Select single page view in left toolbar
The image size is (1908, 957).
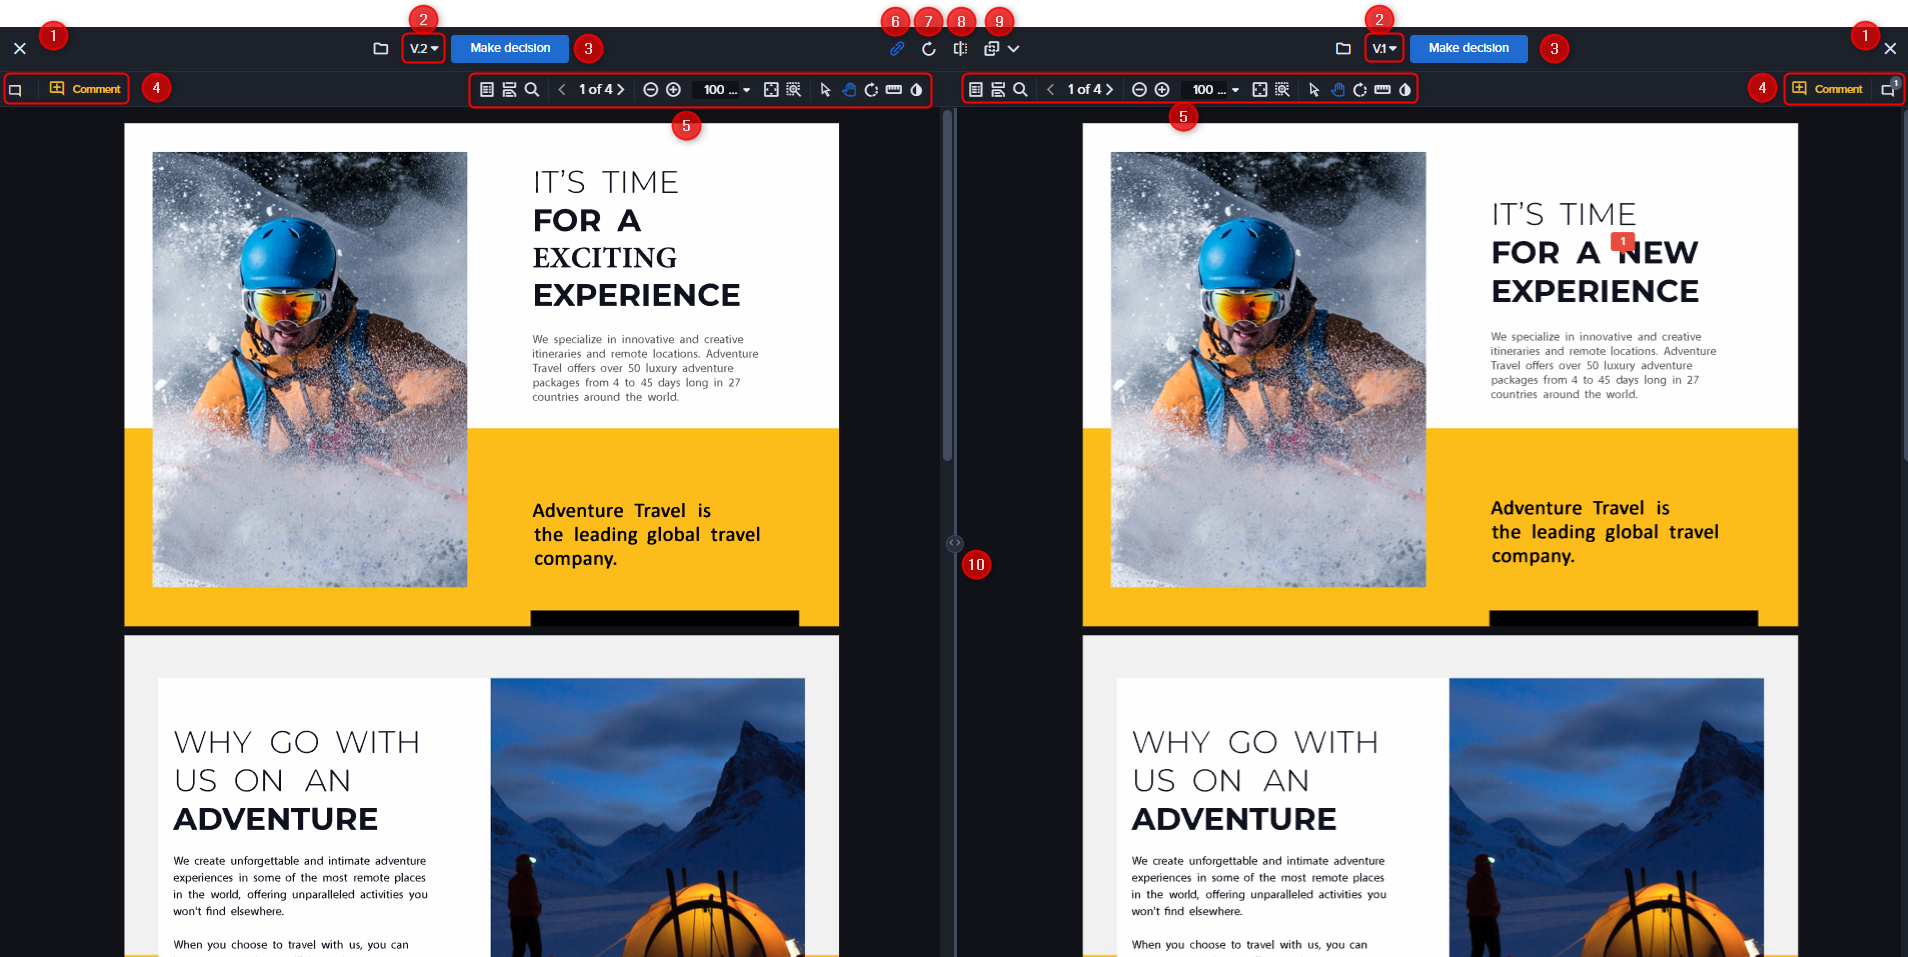coord(486,89)
